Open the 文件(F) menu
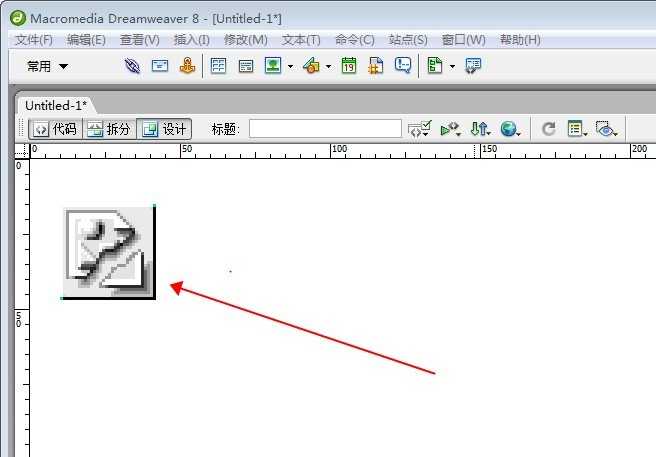Viewport: 656px width, 457px height. (x=33, y=40)
